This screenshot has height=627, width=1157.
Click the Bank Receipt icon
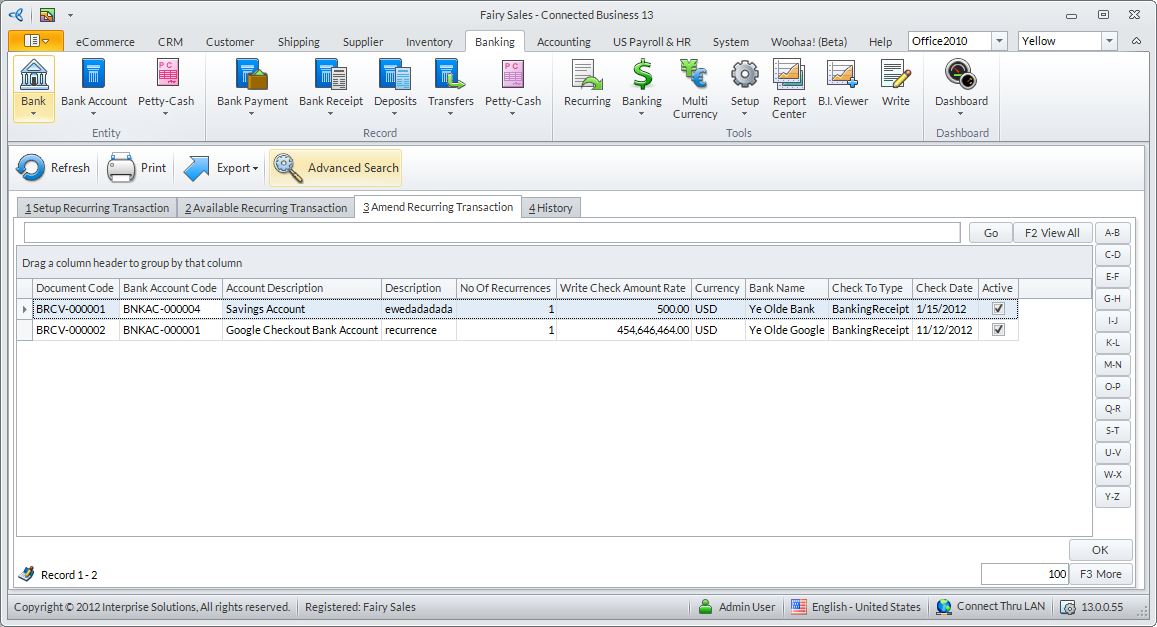330,76
